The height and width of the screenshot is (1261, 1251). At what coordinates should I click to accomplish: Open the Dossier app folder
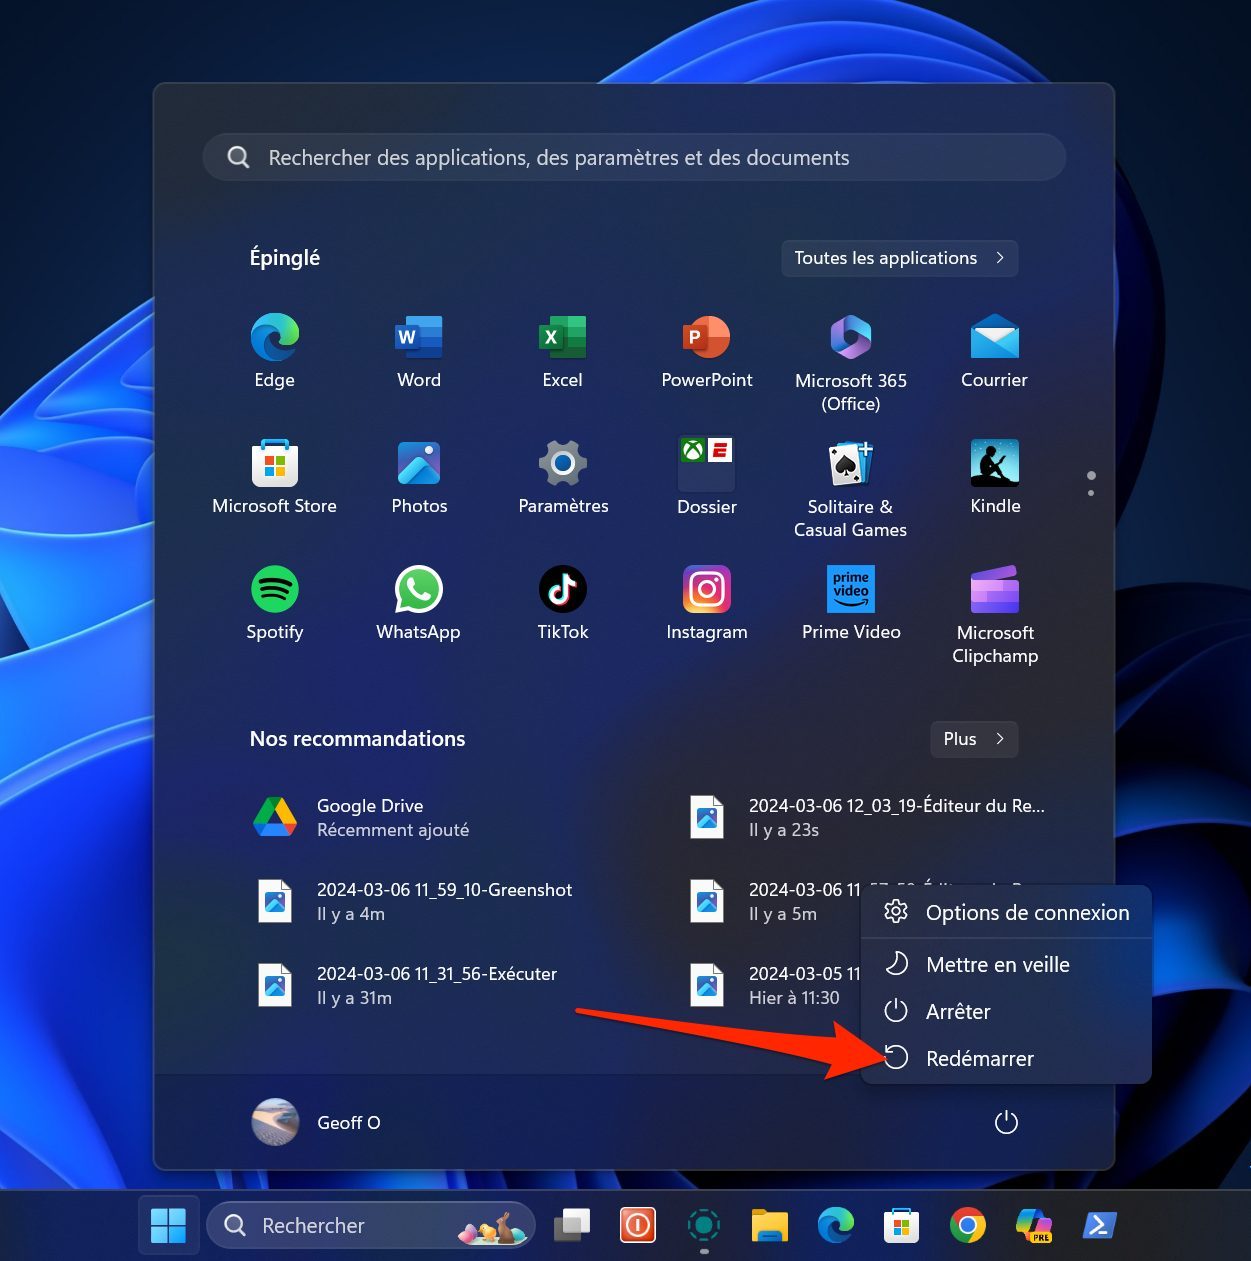point(707,476)
